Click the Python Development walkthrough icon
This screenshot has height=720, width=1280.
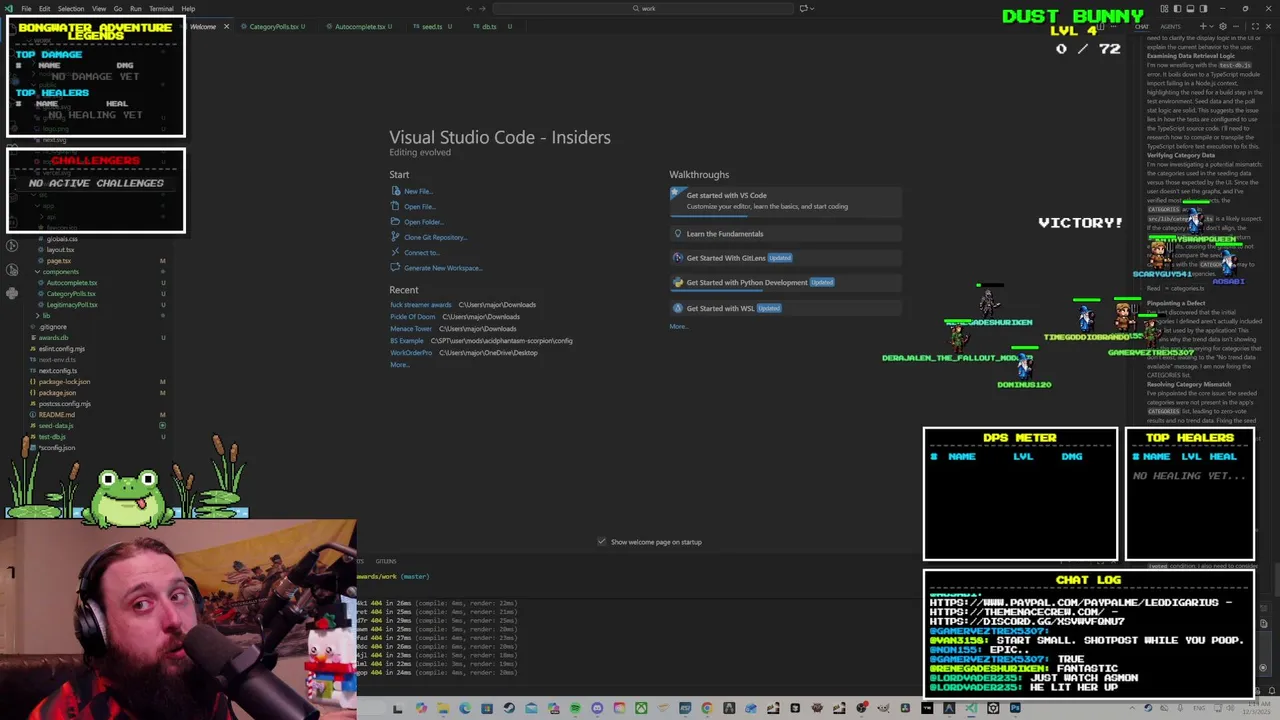click(x=678, y=282)
